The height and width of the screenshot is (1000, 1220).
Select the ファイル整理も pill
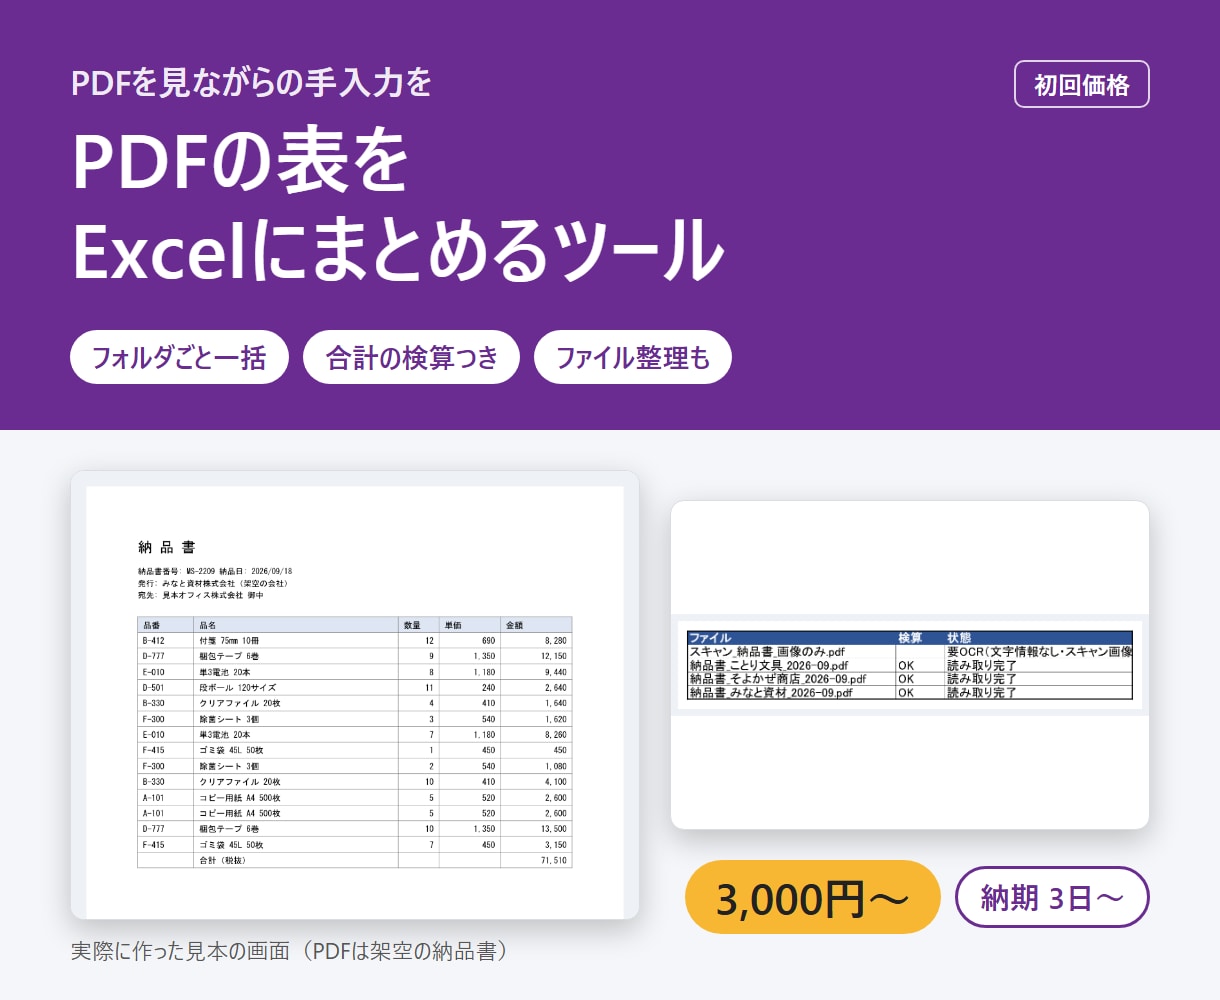pyautogui.click(x=633, y=357)
